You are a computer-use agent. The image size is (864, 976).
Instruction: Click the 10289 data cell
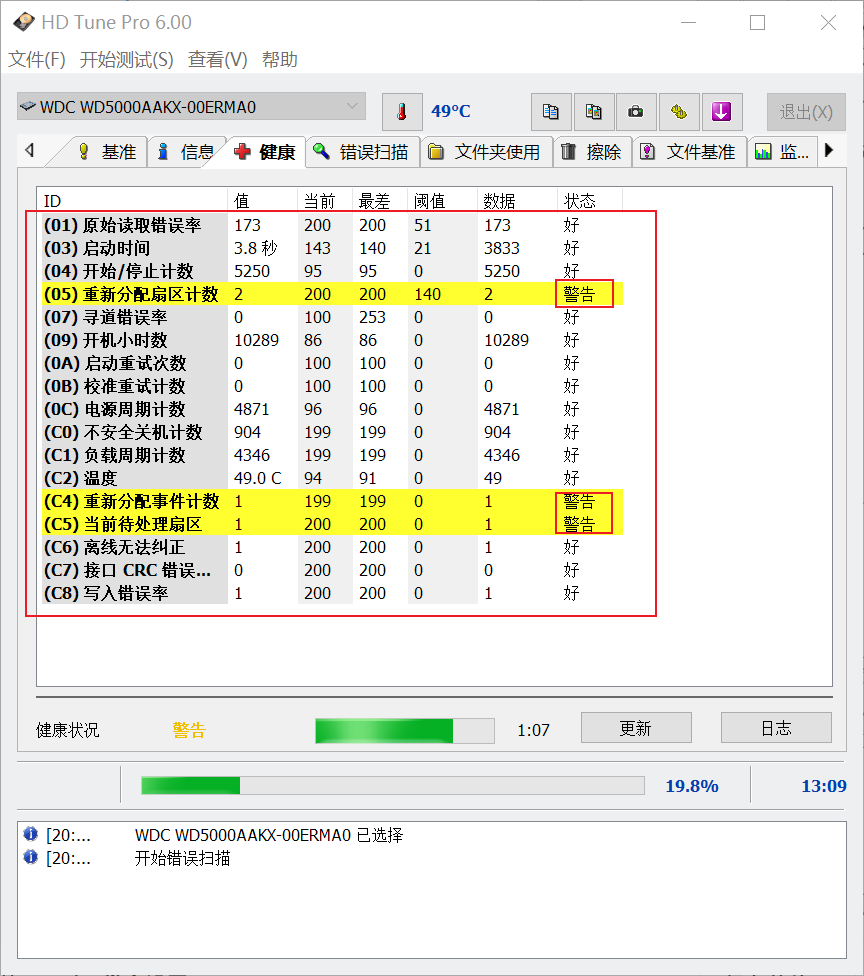click(x=506, y=340)
